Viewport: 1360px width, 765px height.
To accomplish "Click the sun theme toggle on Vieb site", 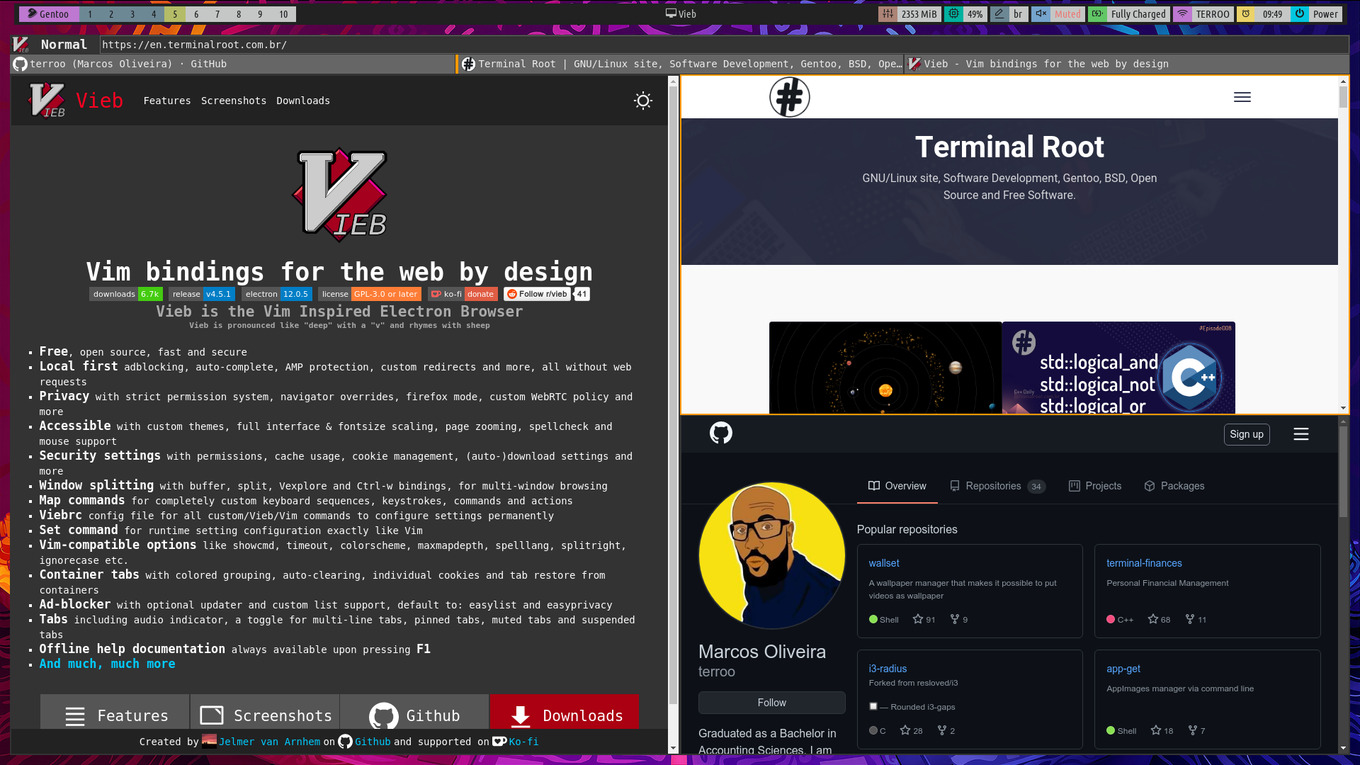I will 643,101.
